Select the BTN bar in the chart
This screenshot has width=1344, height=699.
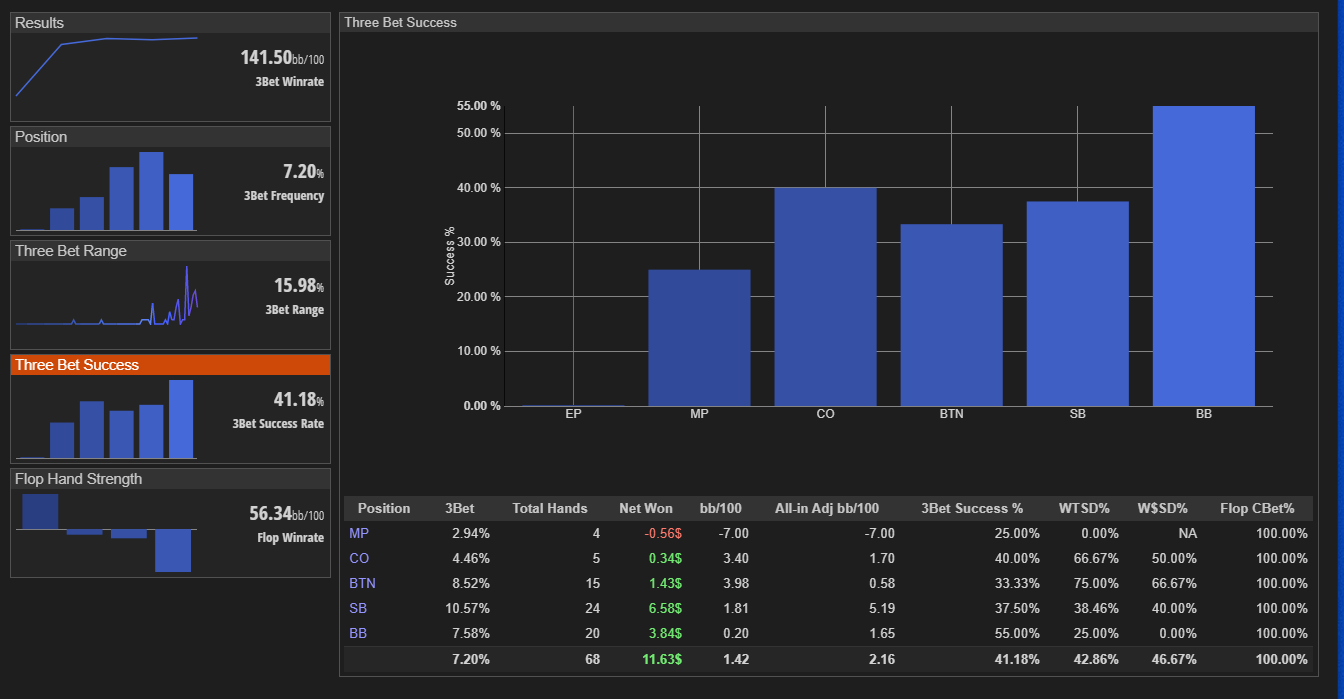click(951, 315)
